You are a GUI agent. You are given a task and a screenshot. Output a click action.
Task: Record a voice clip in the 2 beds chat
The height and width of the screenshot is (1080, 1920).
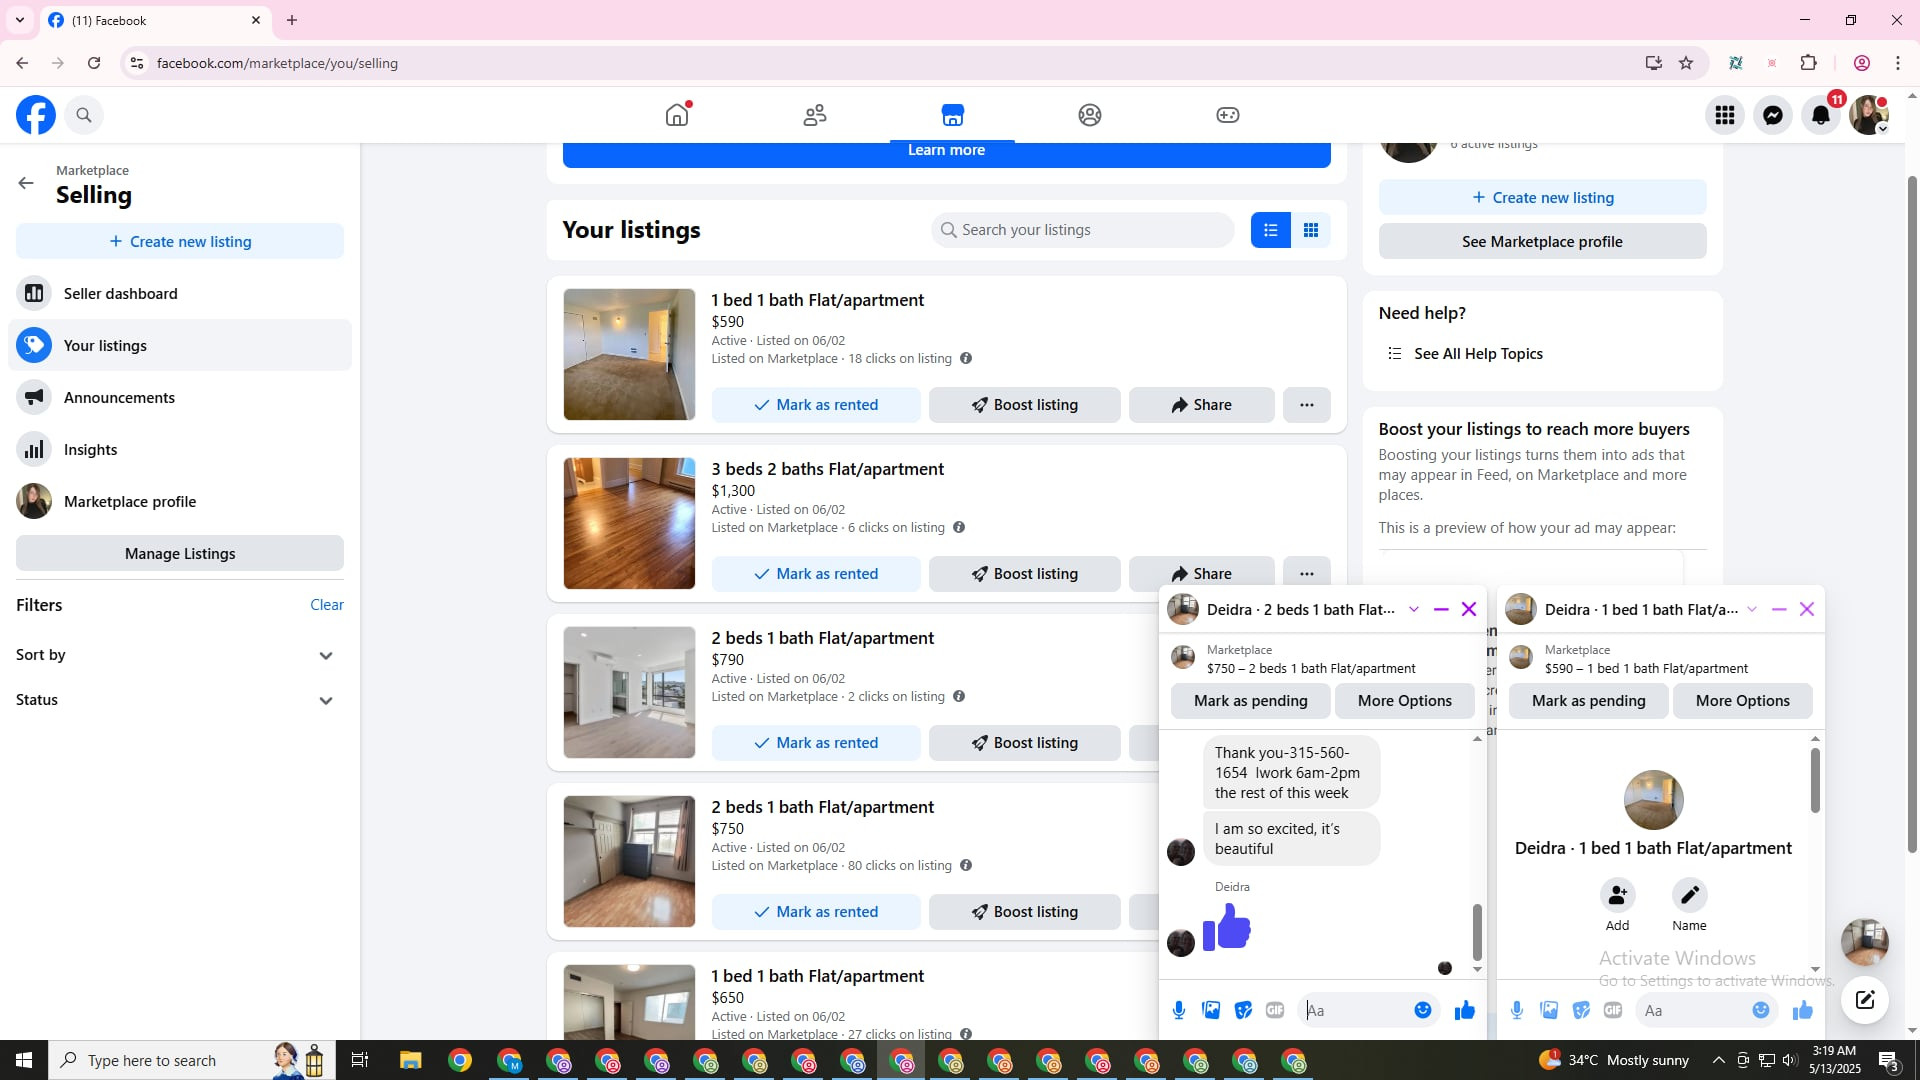pos(1179,1011)
